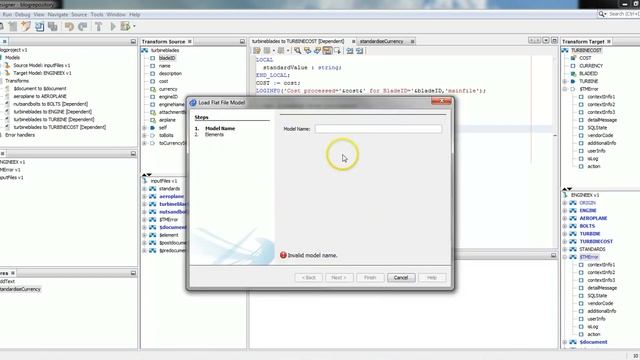
Task: Select standardiseCurrency in the lower-left panel
Action: (x=20, y=289)
